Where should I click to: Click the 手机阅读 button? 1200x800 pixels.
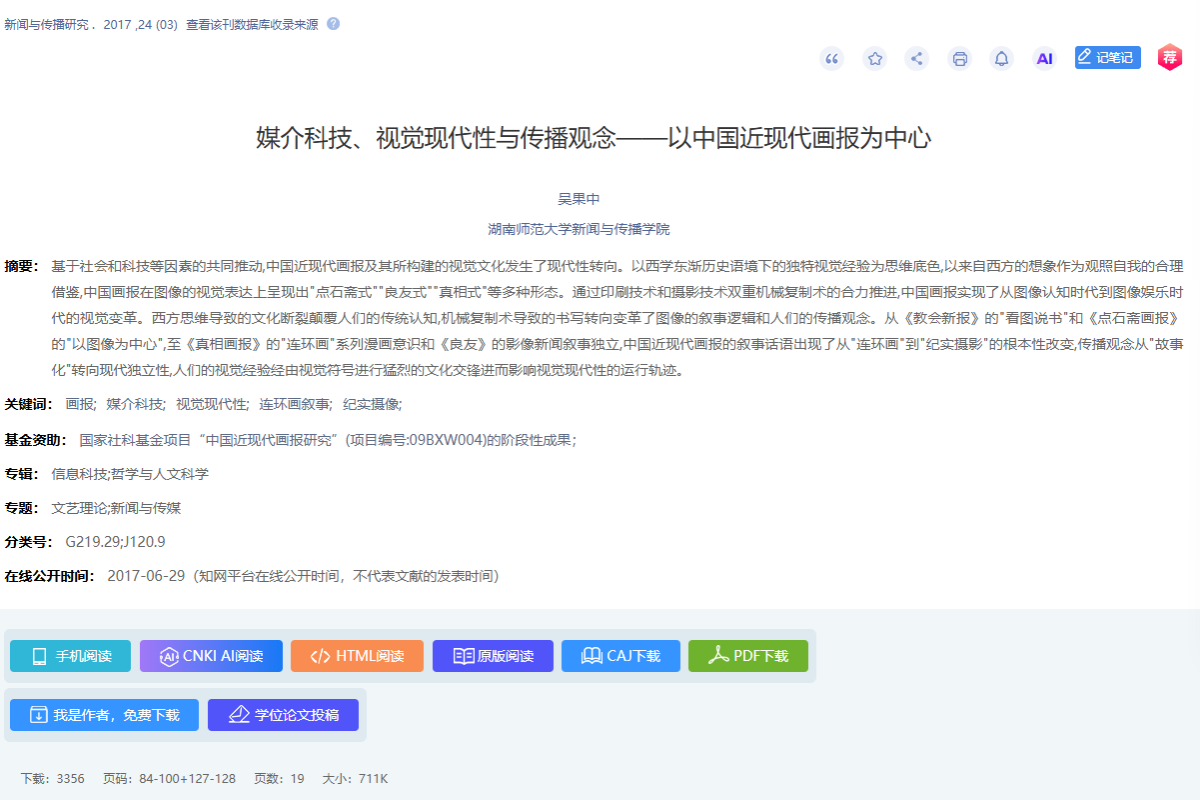(x=70, y=656)
